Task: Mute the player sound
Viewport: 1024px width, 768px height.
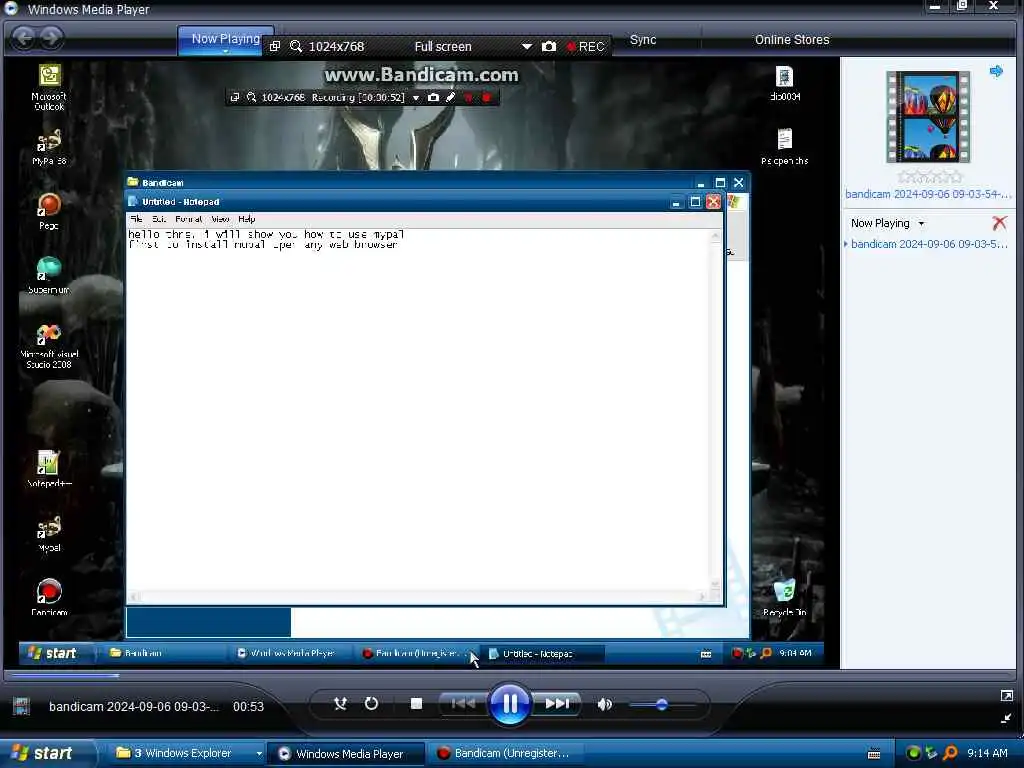Action: [x=605, y=704]
